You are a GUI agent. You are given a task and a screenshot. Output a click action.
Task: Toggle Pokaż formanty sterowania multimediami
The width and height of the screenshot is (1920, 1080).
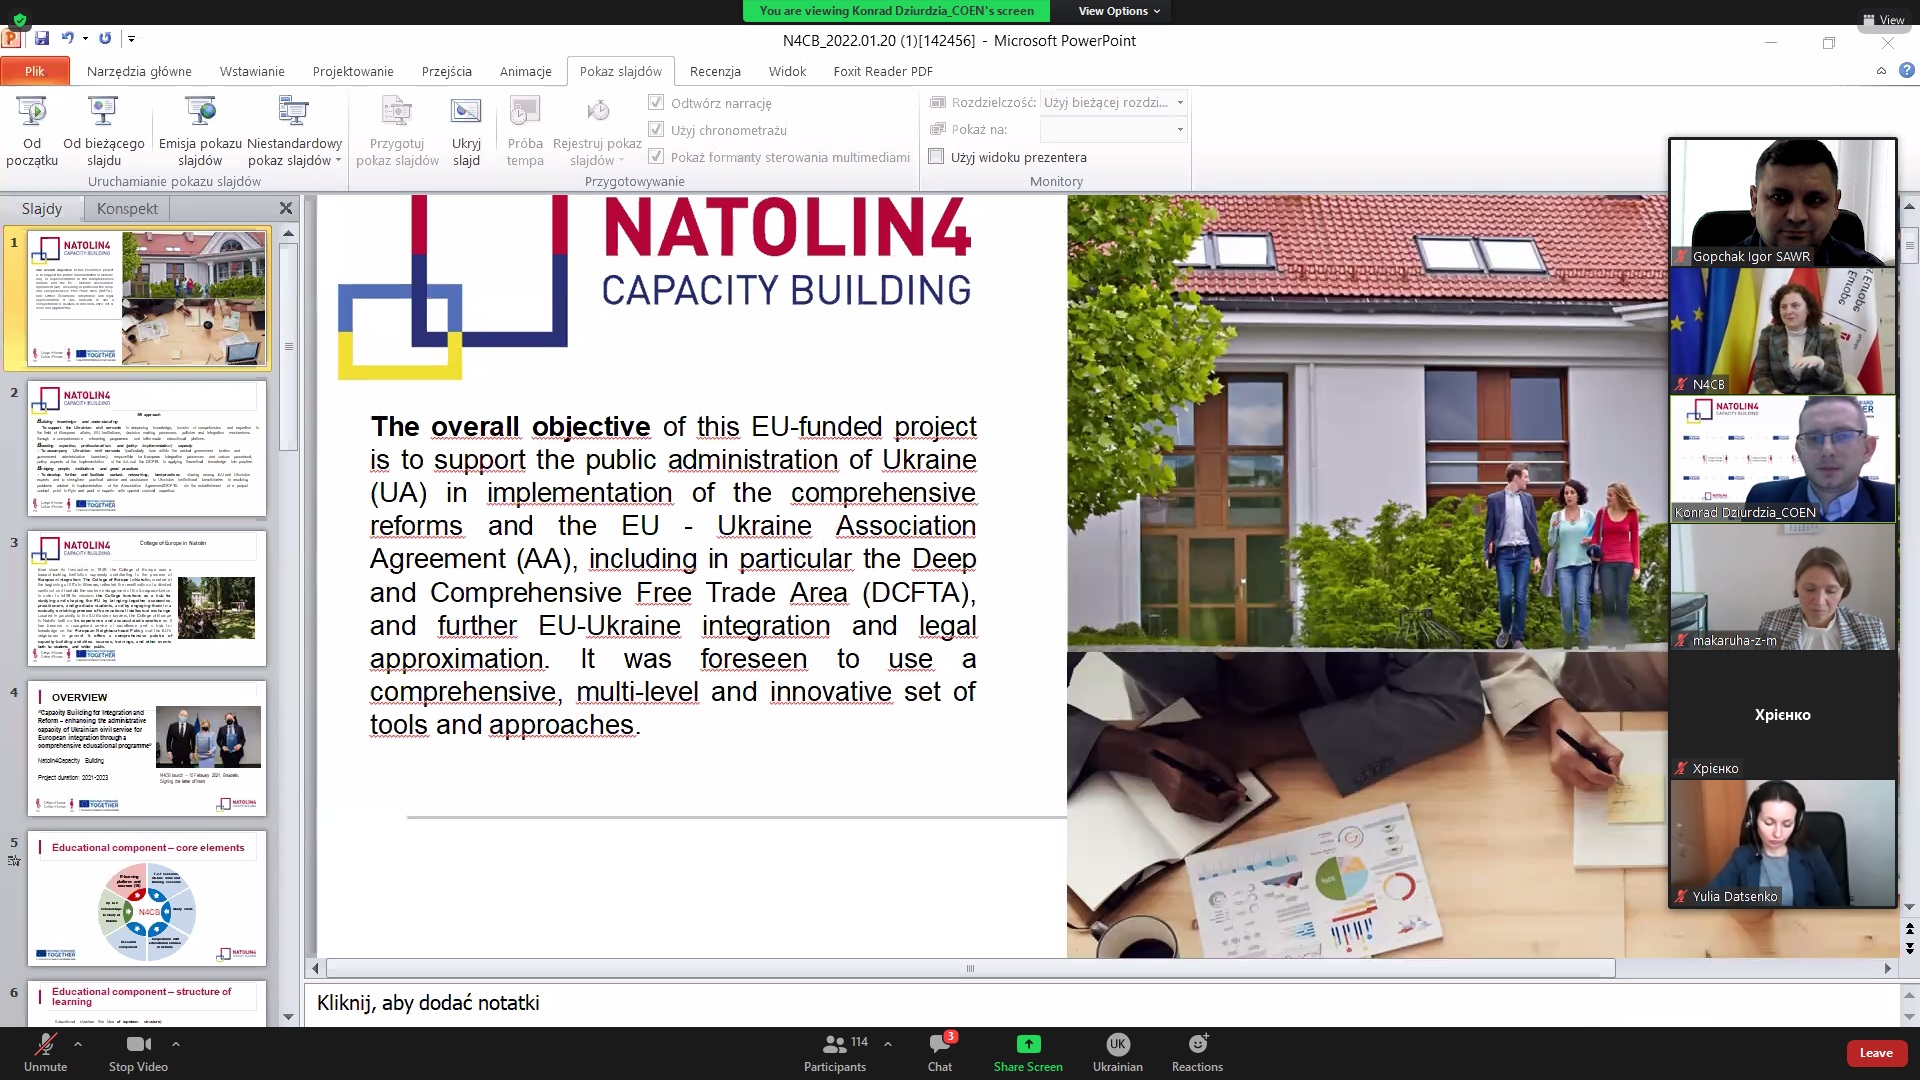pyautogui.click(x=656, y=156)
